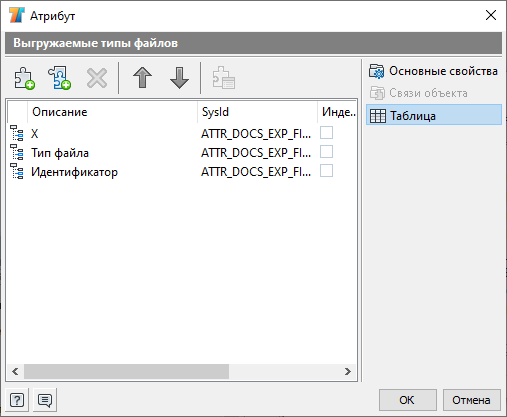Click the move up arrow icon
Image resolution: width=507 pixels, height=417 pixels.
pyautogui.click(x=142, y=78)
